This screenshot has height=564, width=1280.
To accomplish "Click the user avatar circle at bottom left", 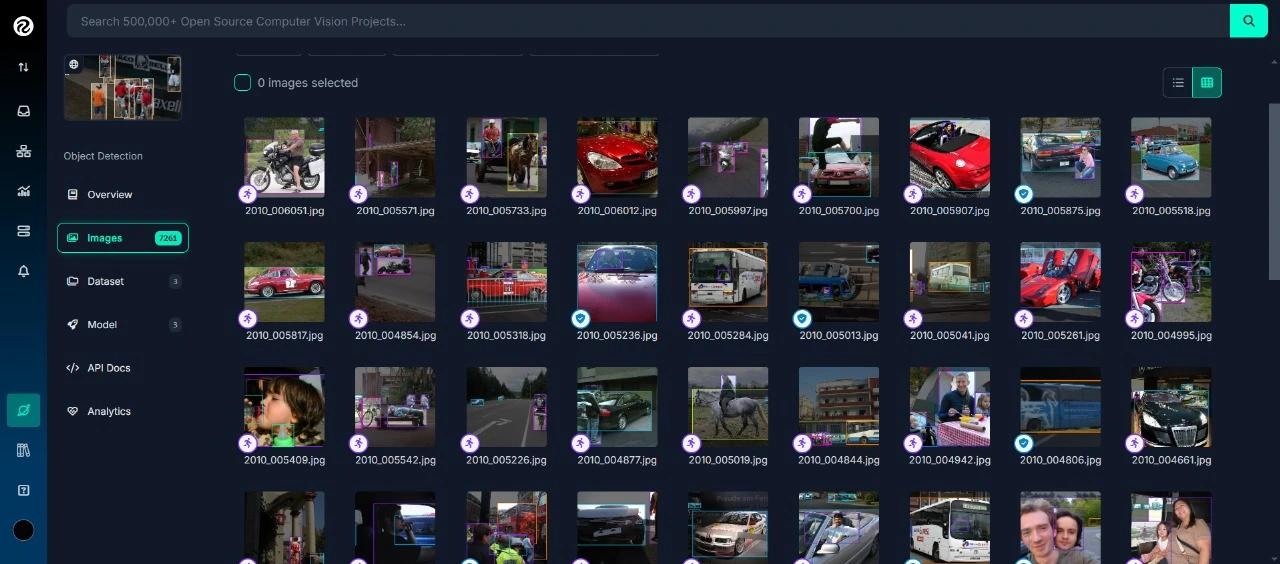I will (23, 530).
